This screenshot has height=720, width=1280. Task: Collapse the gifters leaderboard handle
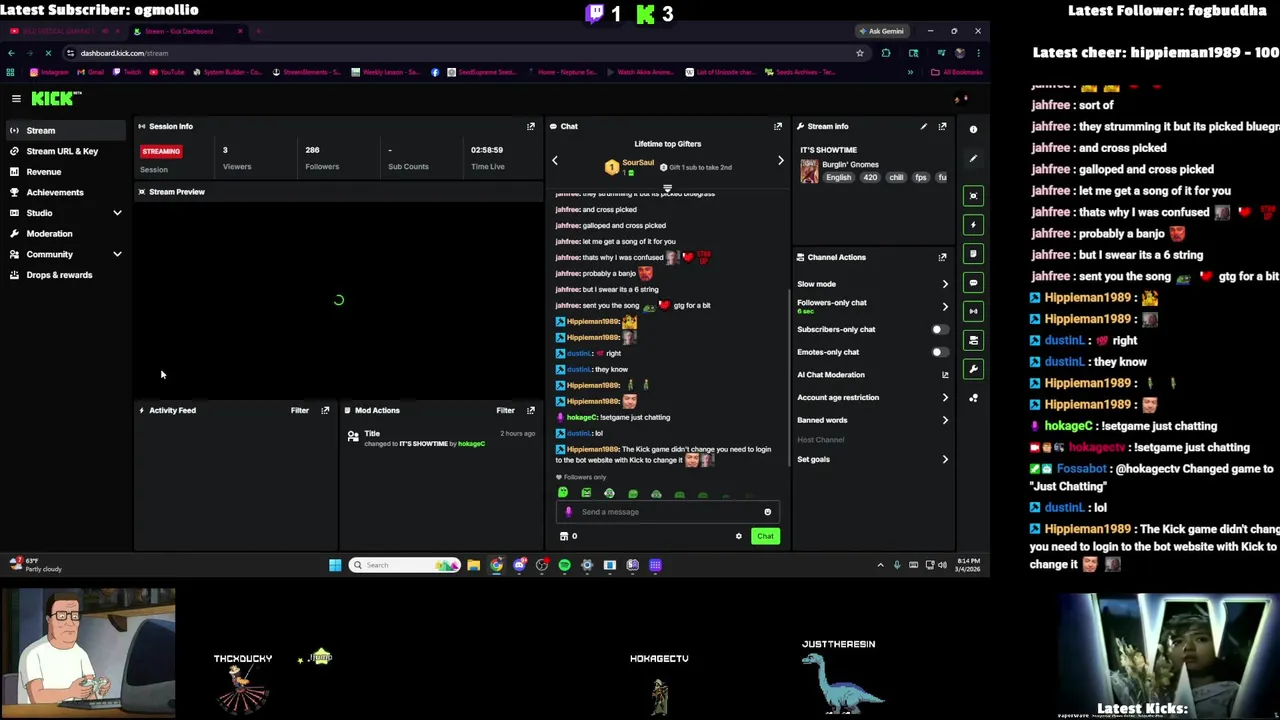click(x=667, y=187)
